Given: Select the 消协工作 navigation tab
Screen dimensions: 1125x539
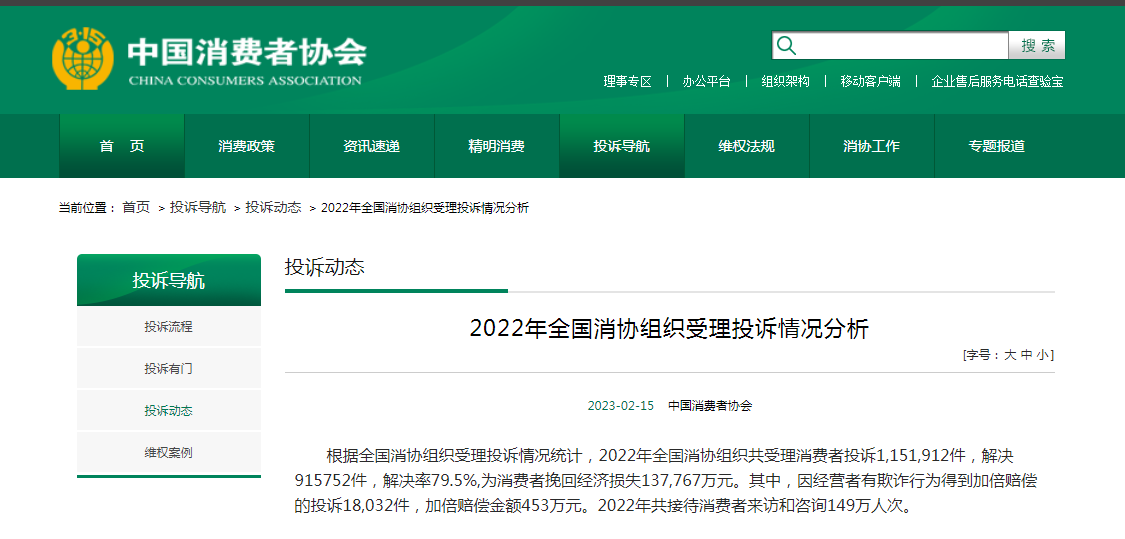Looking at the screenshot, I should click(871, 146).
